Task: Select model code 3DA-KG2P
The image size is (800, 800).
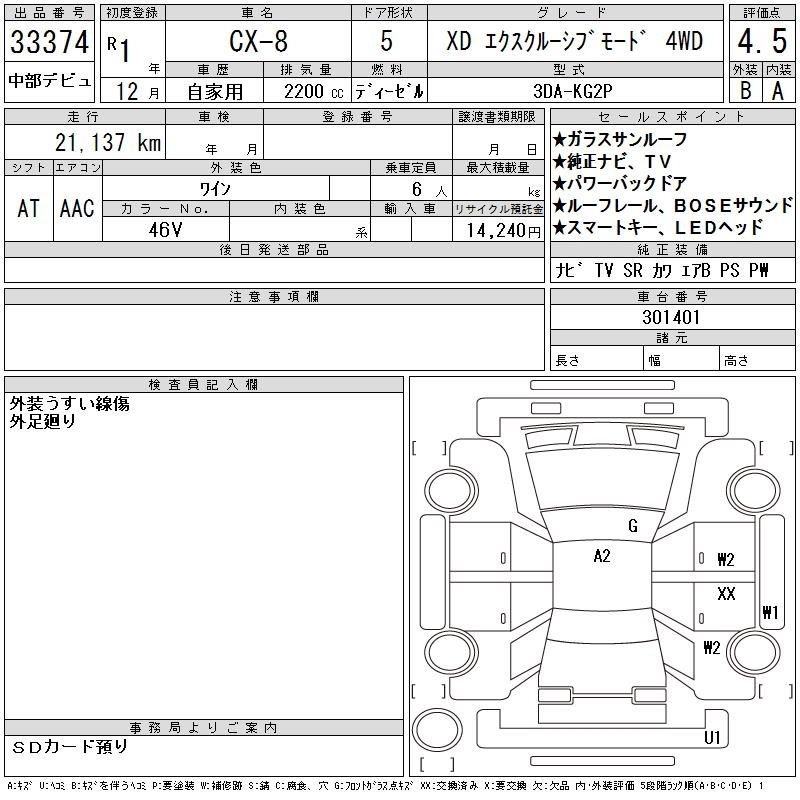Action: [x=573, y=91]
